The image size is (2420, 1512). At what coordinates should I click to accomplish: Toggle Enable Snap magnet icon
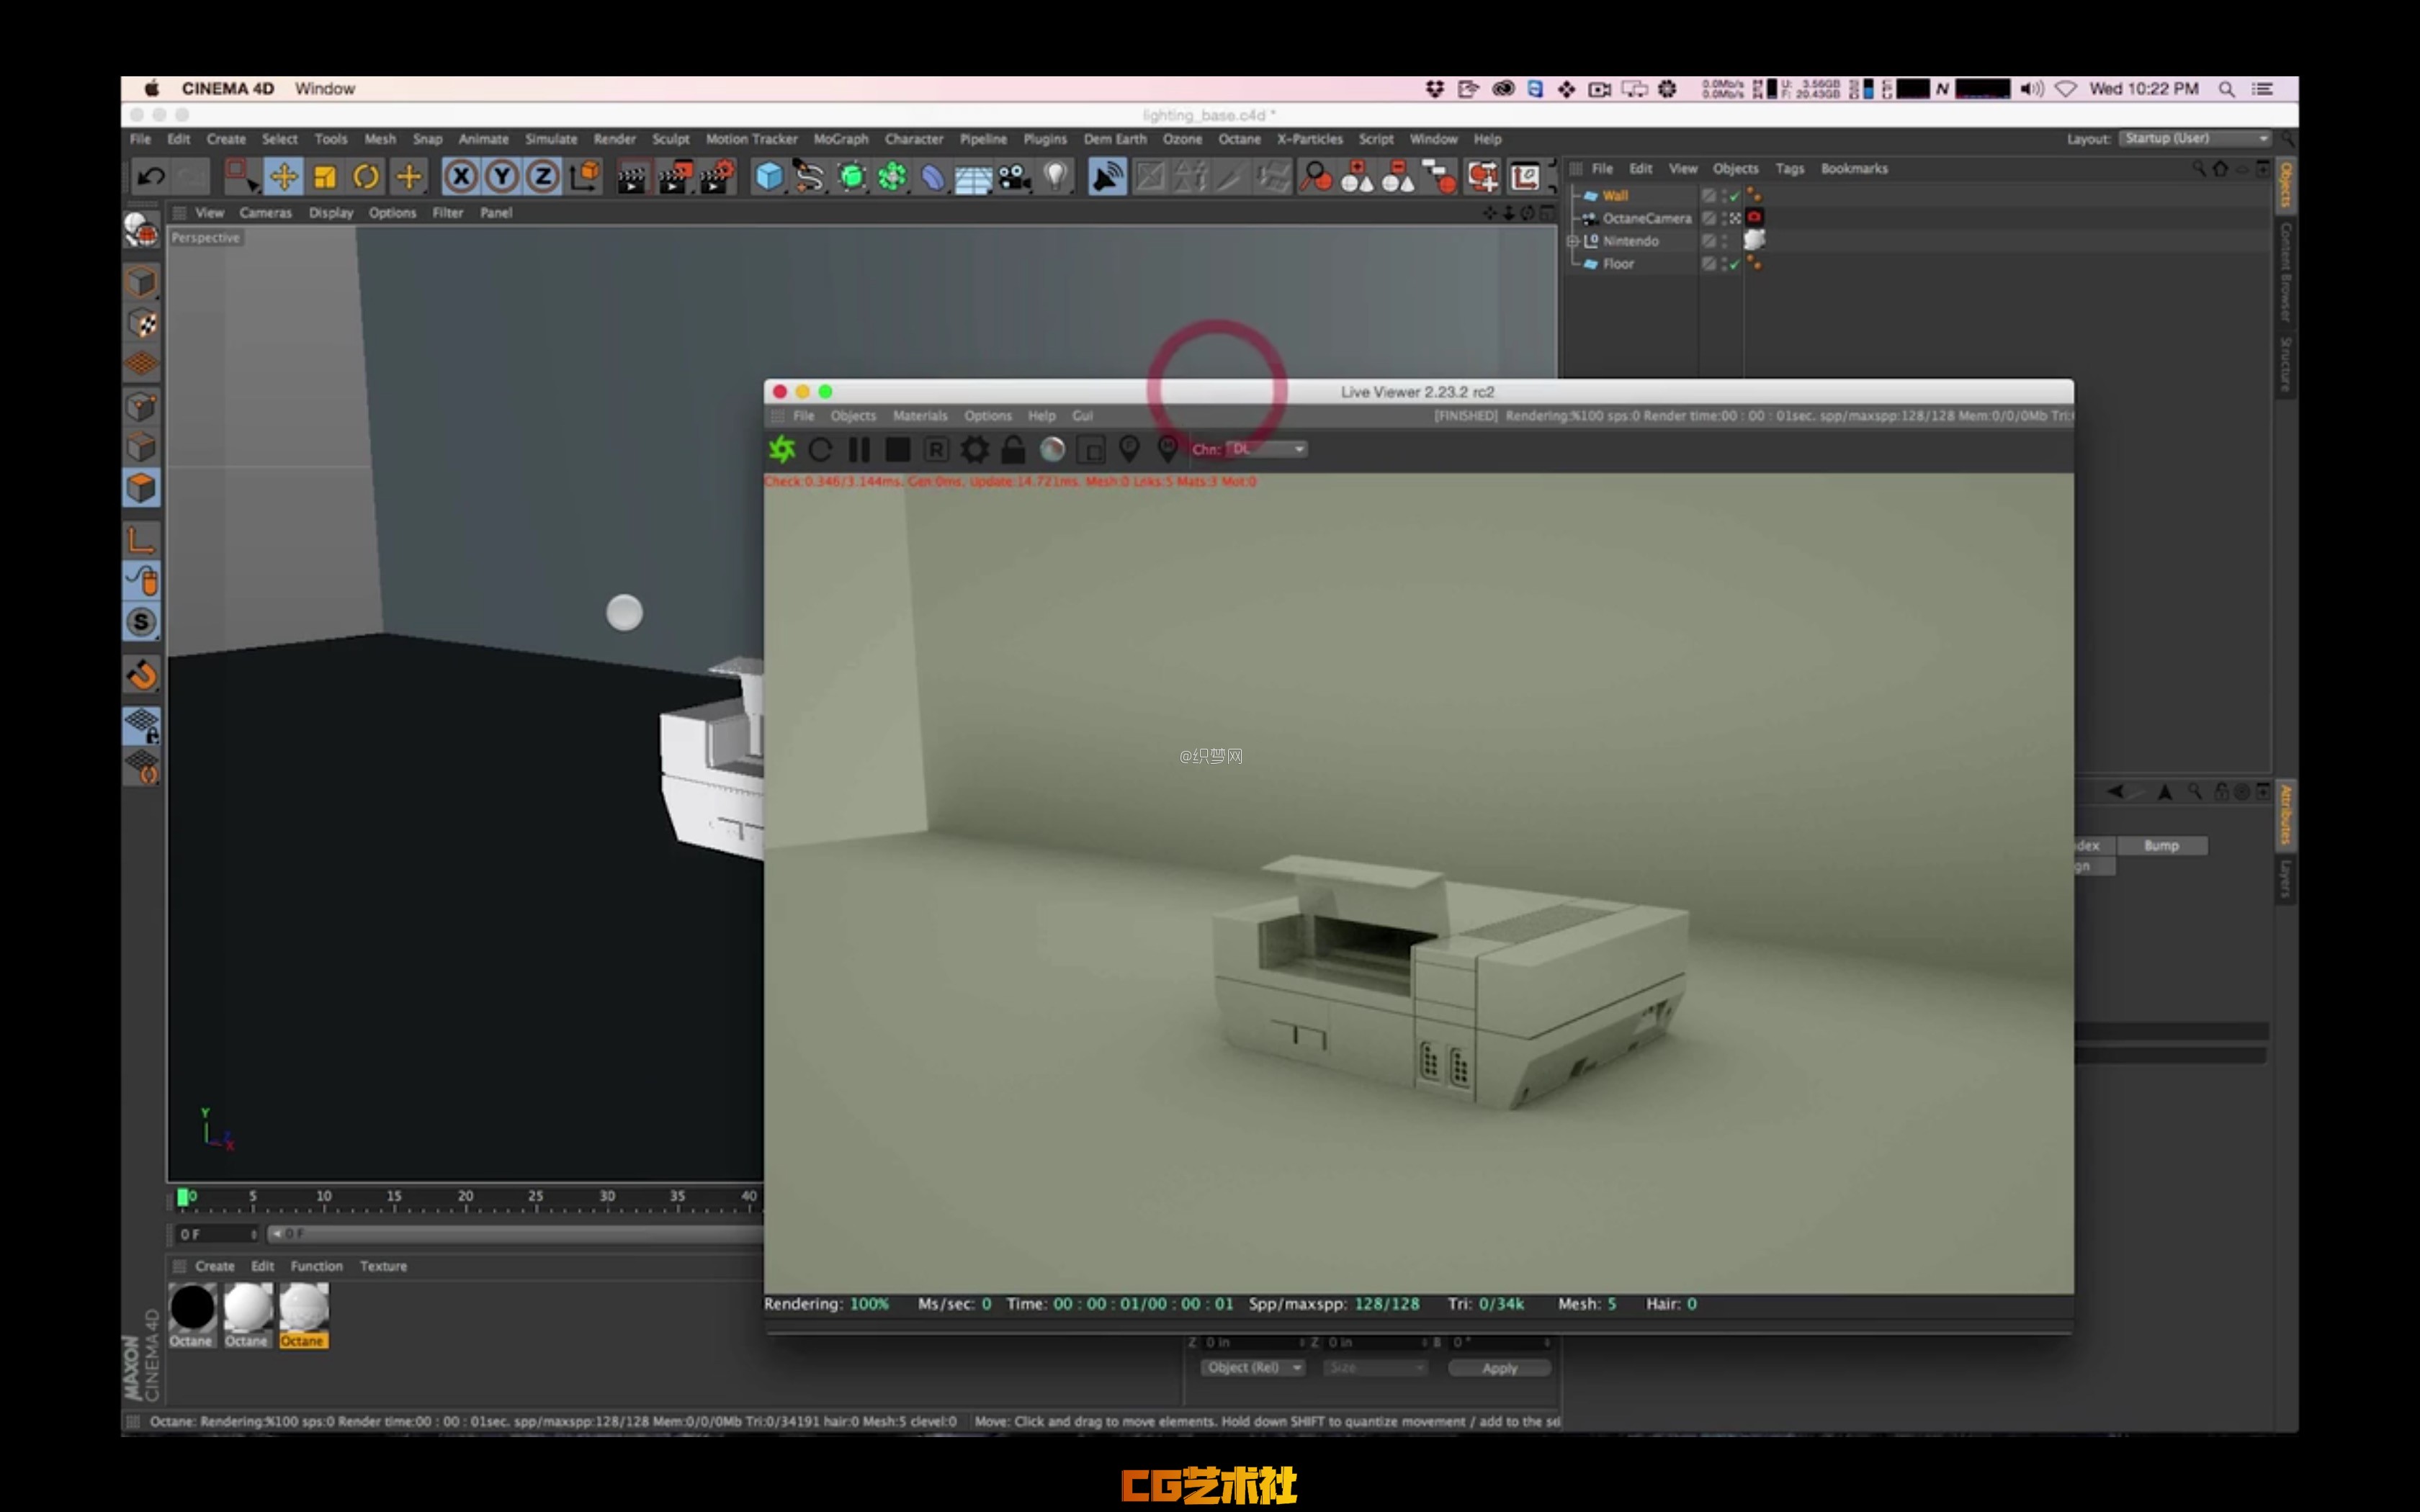[x=141, y=675]
